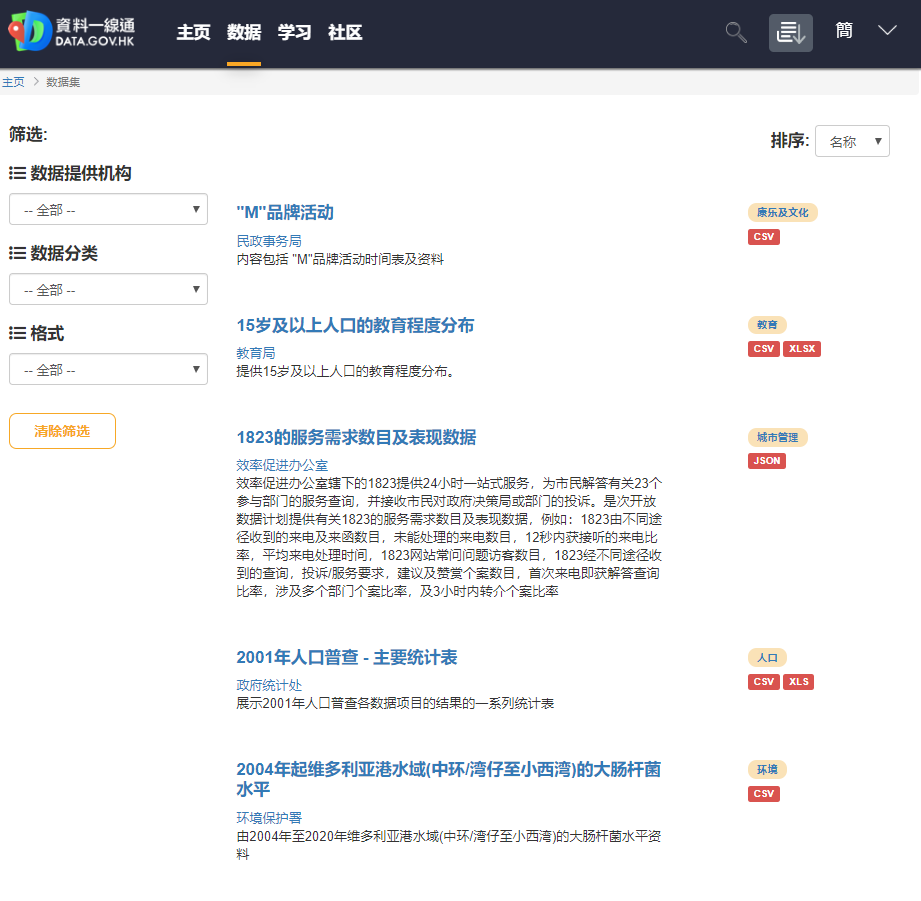Click the 主页 breadcrumb link
Screen dimensions: 921x901
14,82
